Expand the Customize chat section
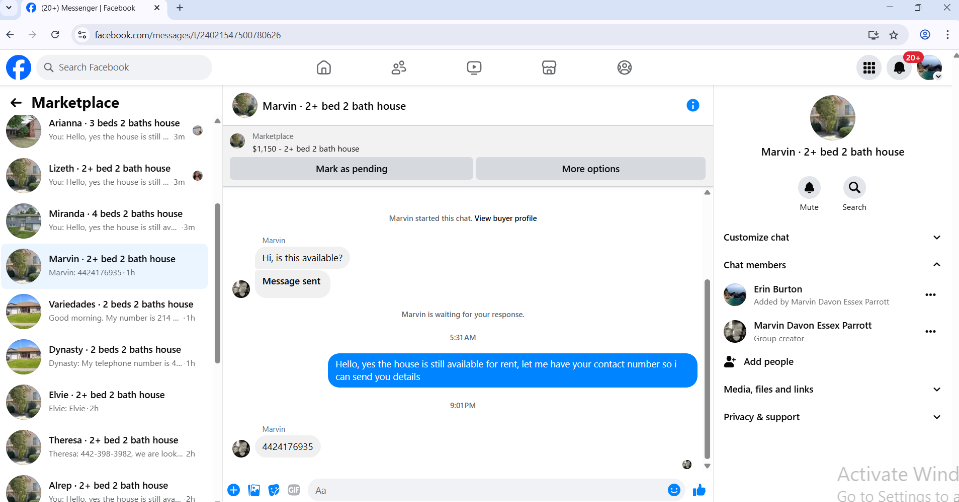959x502 pixels. point(832,237)
